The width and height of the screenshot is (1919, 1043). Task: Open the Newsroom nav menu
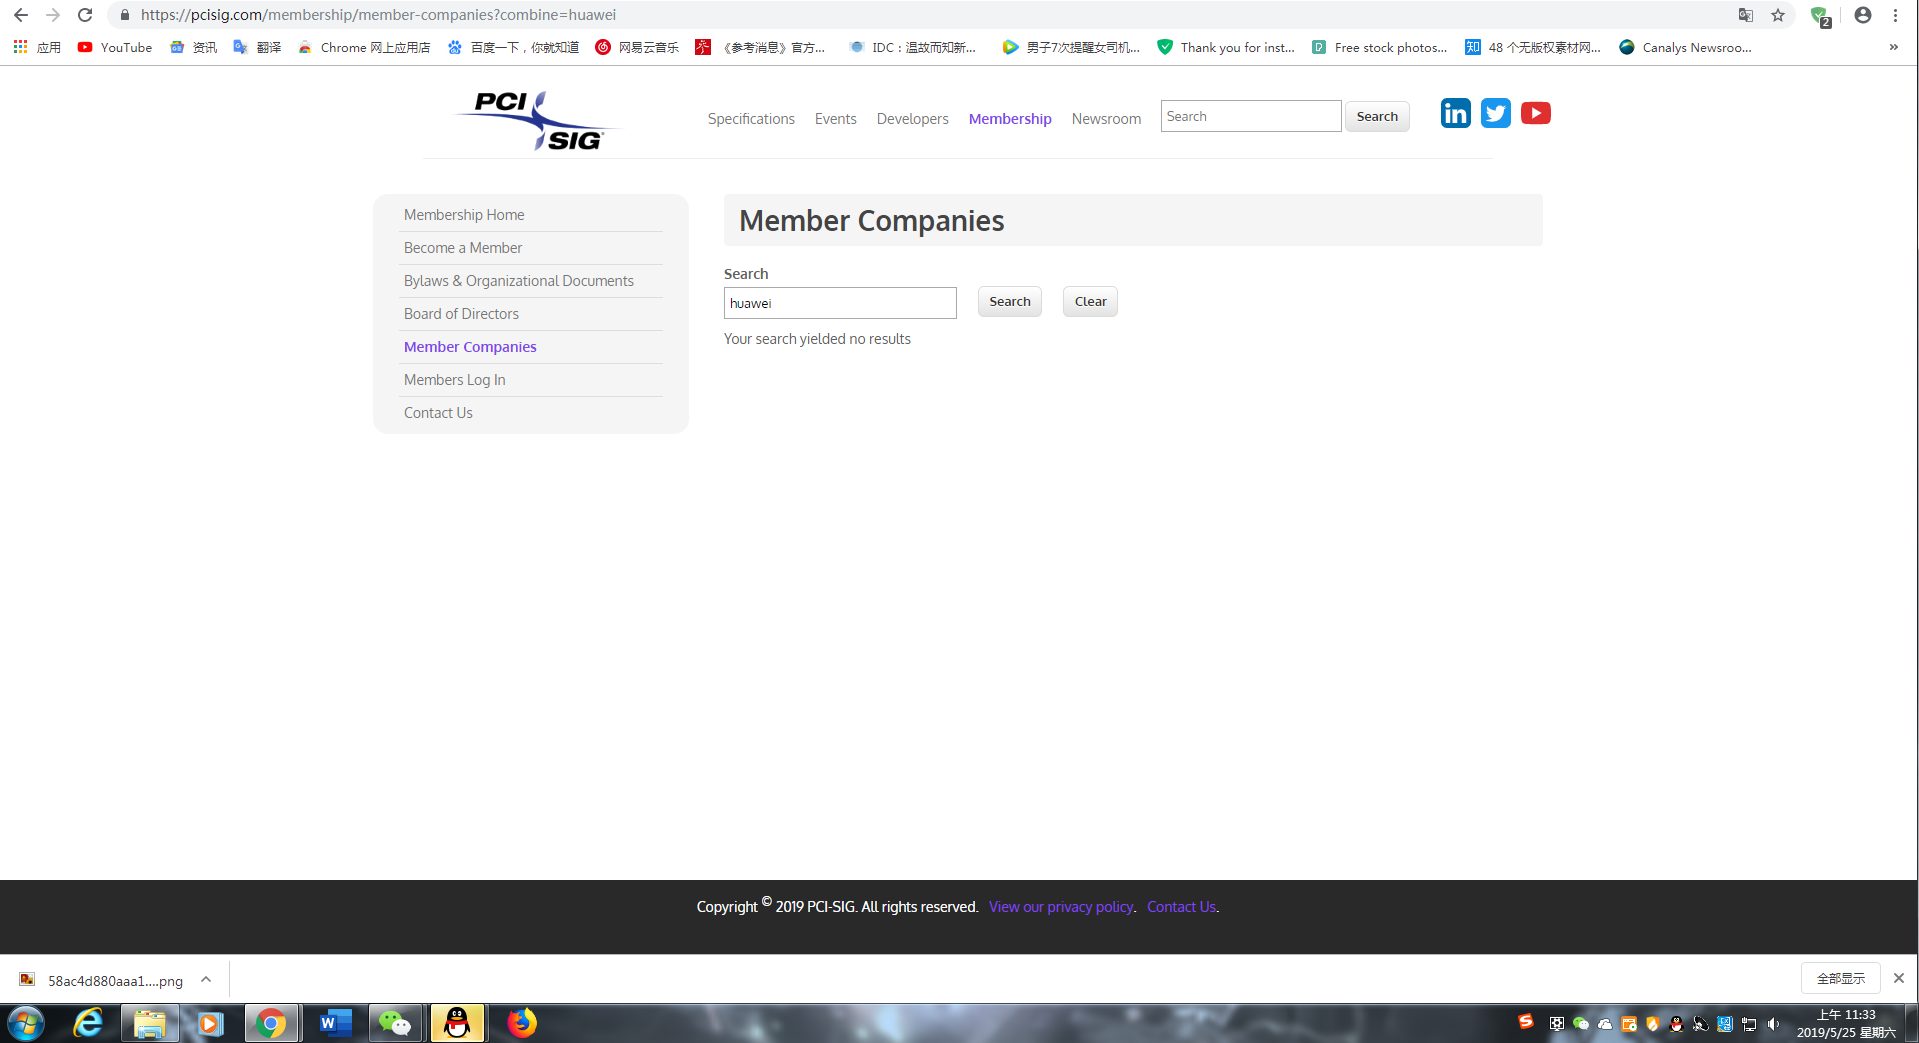click(x=1106, y=119)
